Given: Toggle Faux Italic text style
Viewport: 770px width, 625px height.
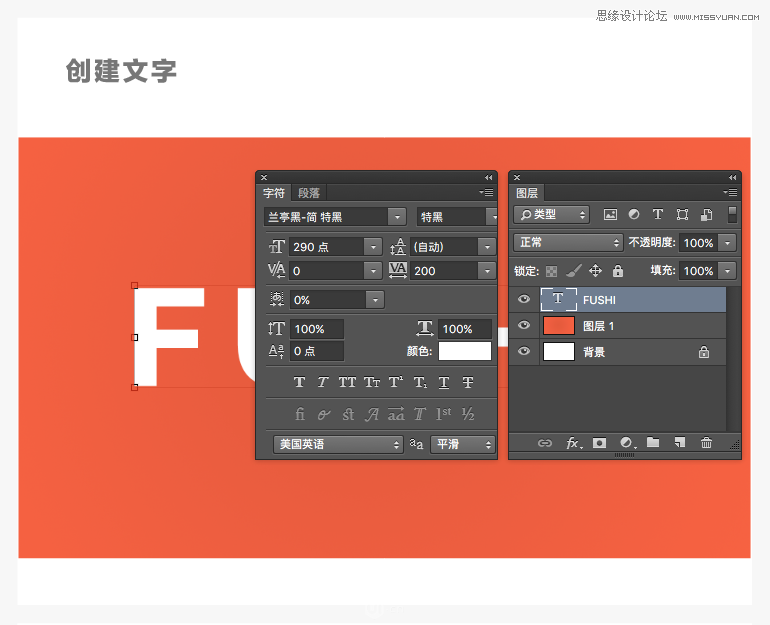Looking at the screenshot, I should click(x=323, y=382).
